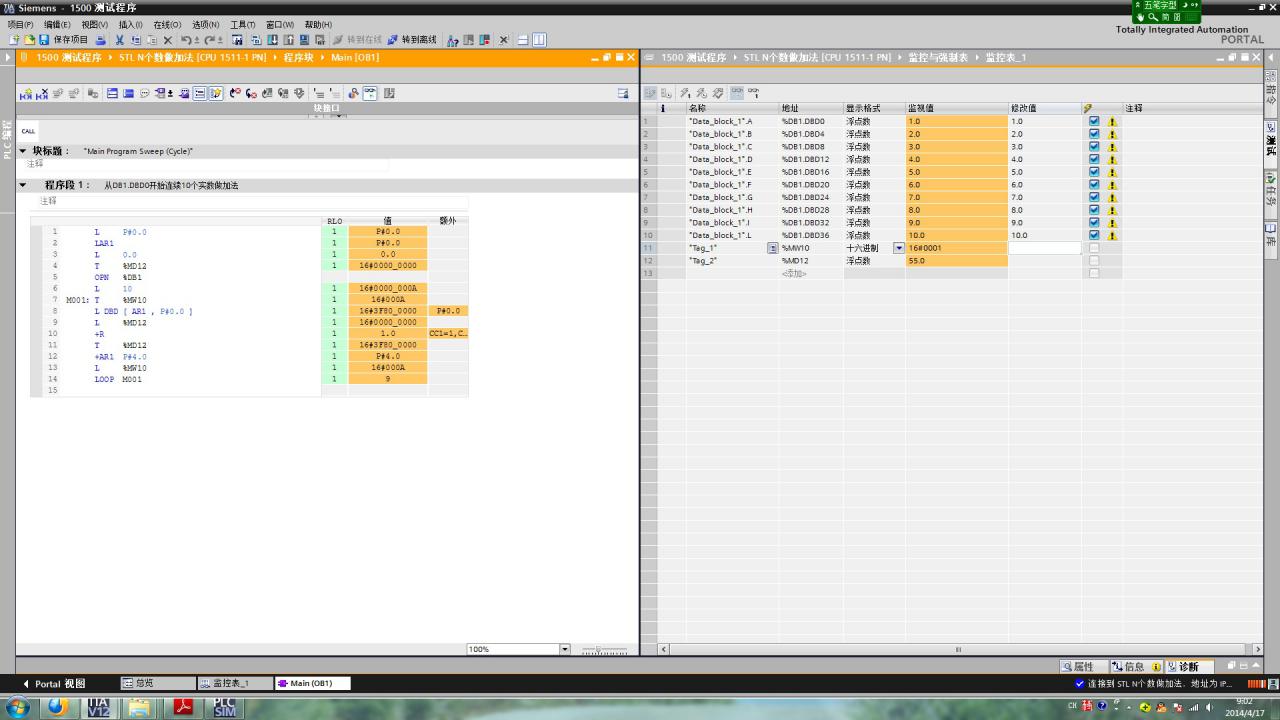Uncheck modify checkbox for Data_block_1.E
Viewport: 1280px width, 720px height.
pyautogui.click(x=1094, y=172)
